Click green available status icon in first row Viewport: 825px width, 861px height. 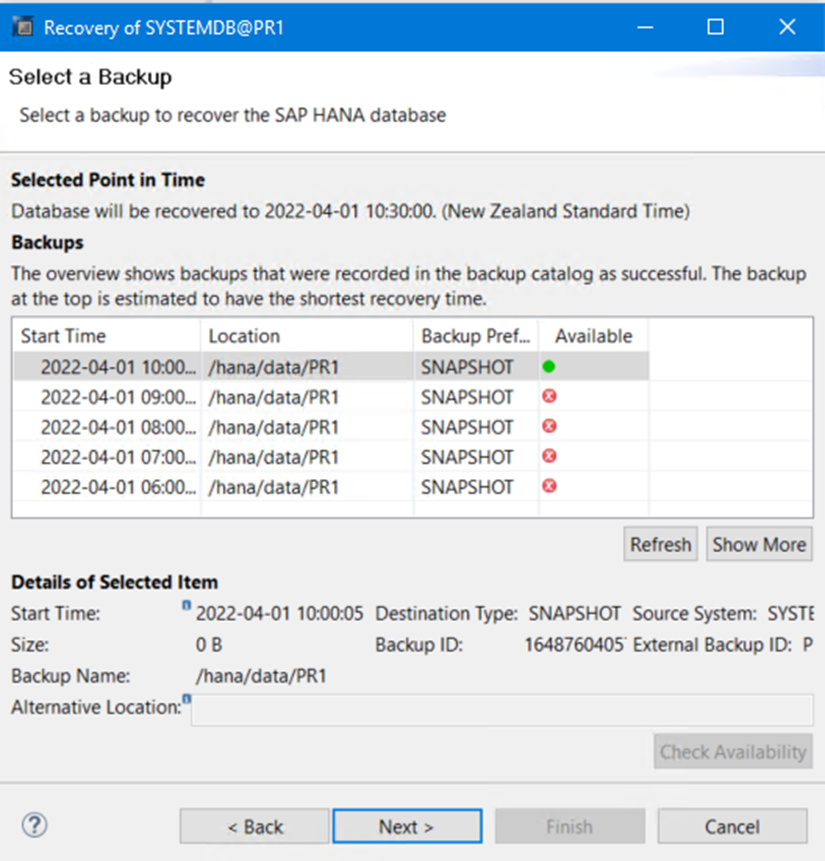pos(549,367)
